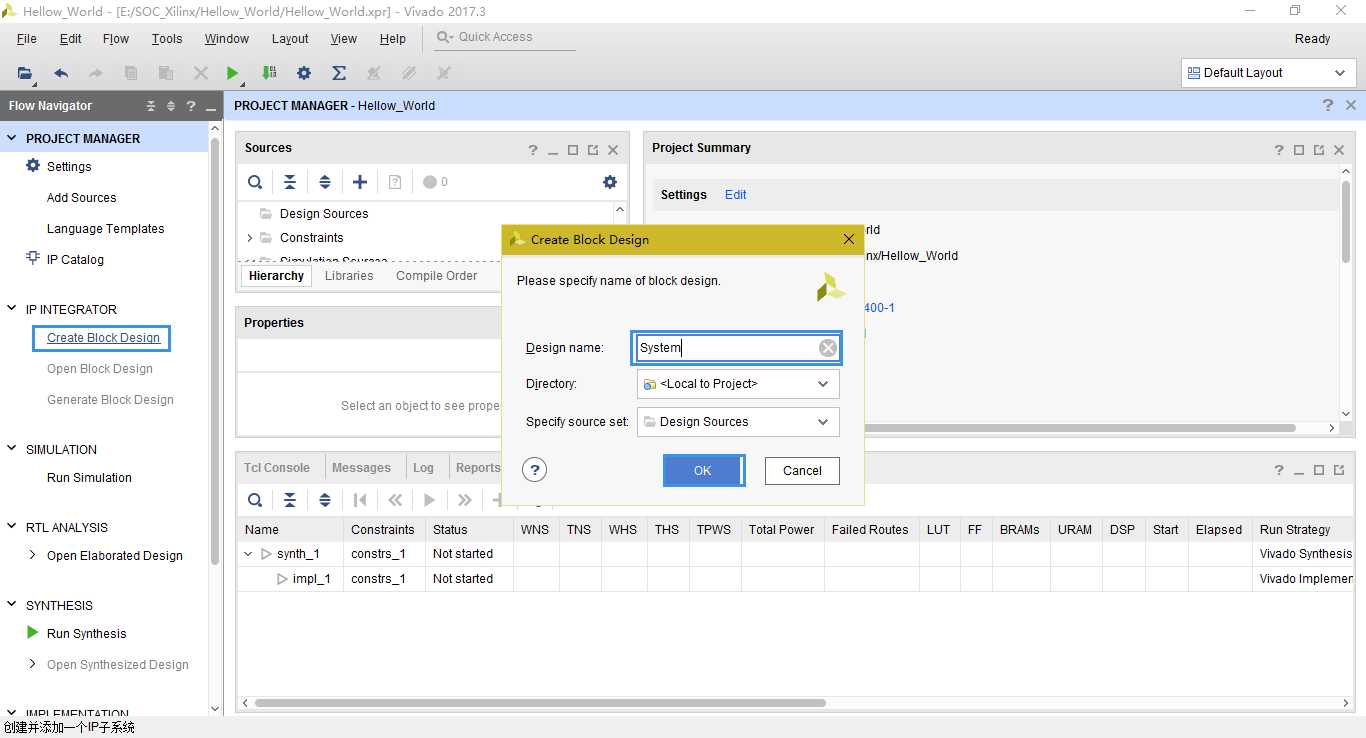
Task: Expand Open Synthesized Design
Action: coord(33,664)
